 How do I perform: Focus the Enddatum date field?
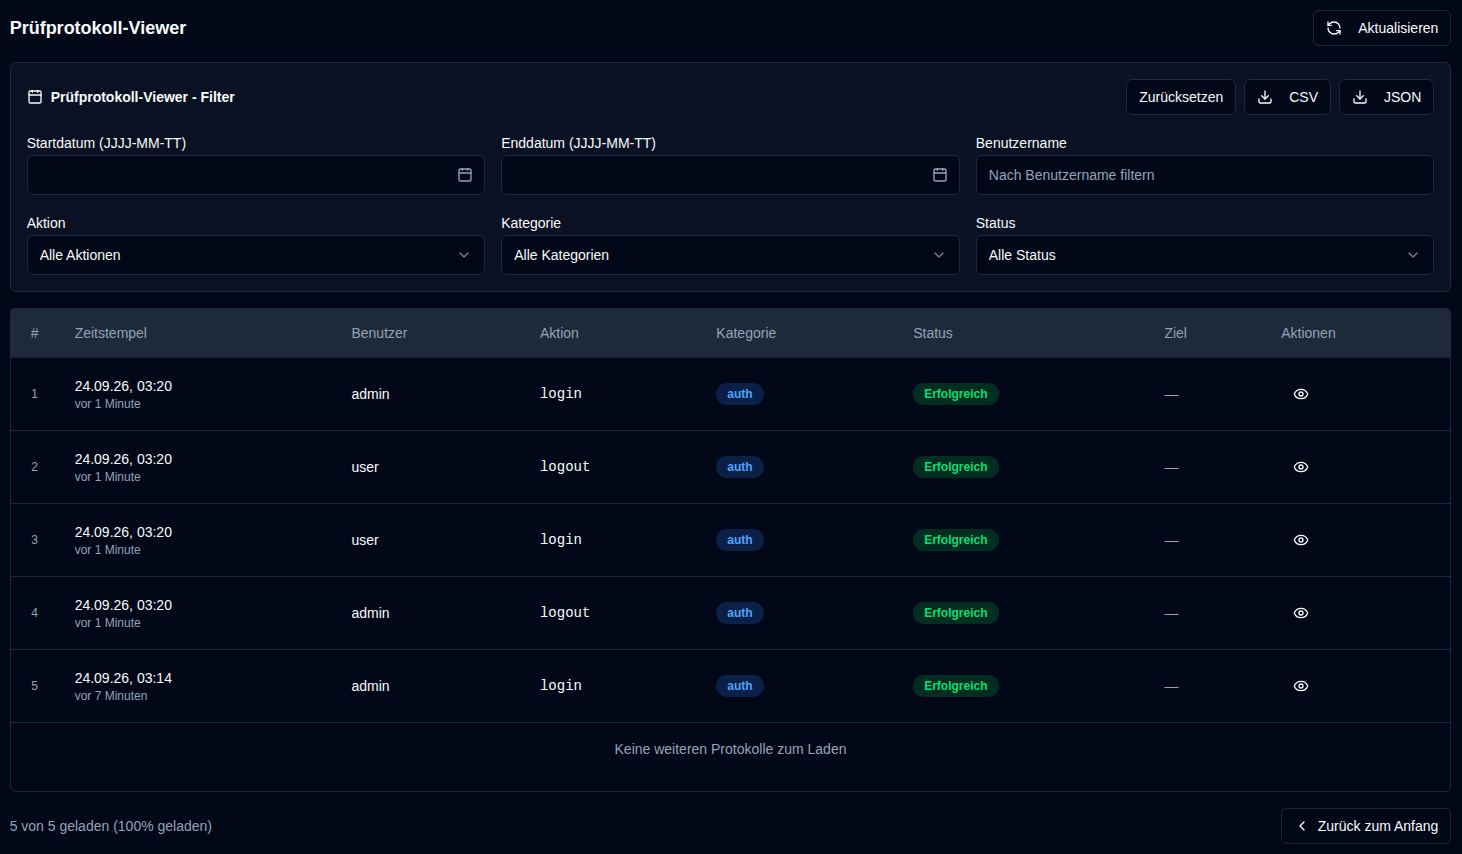click(730, 175)
